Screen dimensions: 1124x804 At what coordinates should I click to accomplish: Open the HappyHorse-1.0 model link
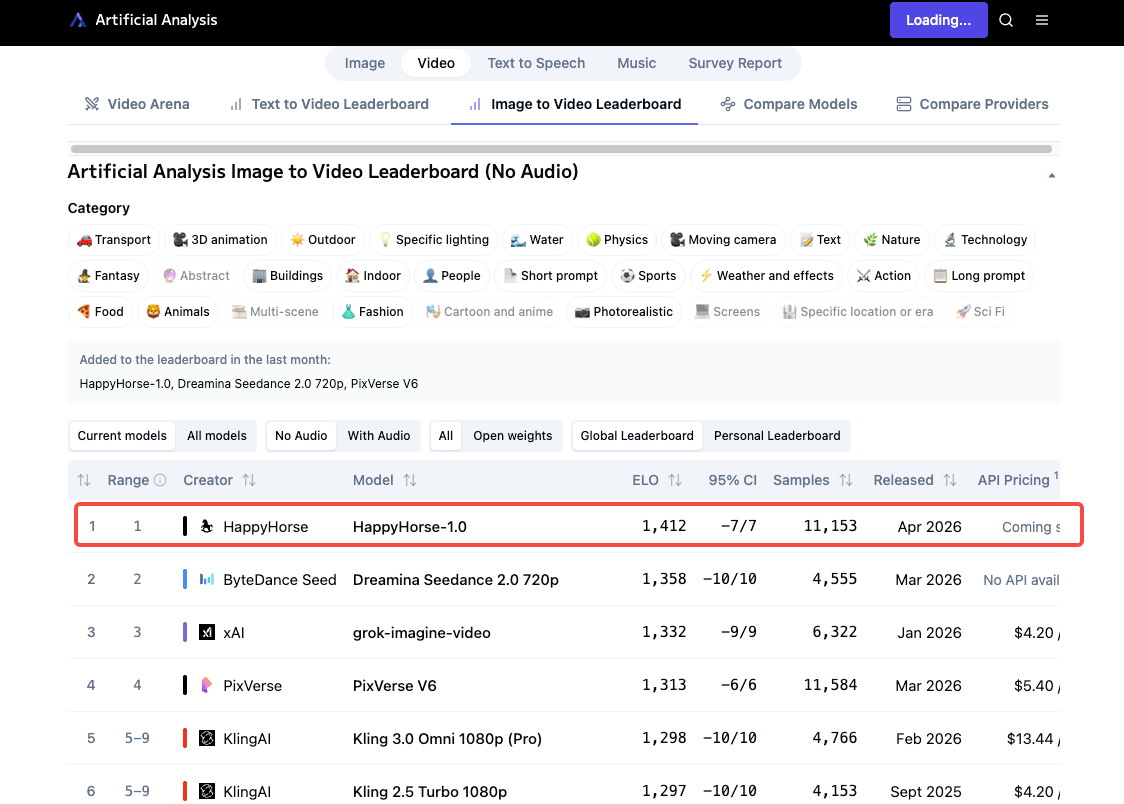(x=409, y=527)
